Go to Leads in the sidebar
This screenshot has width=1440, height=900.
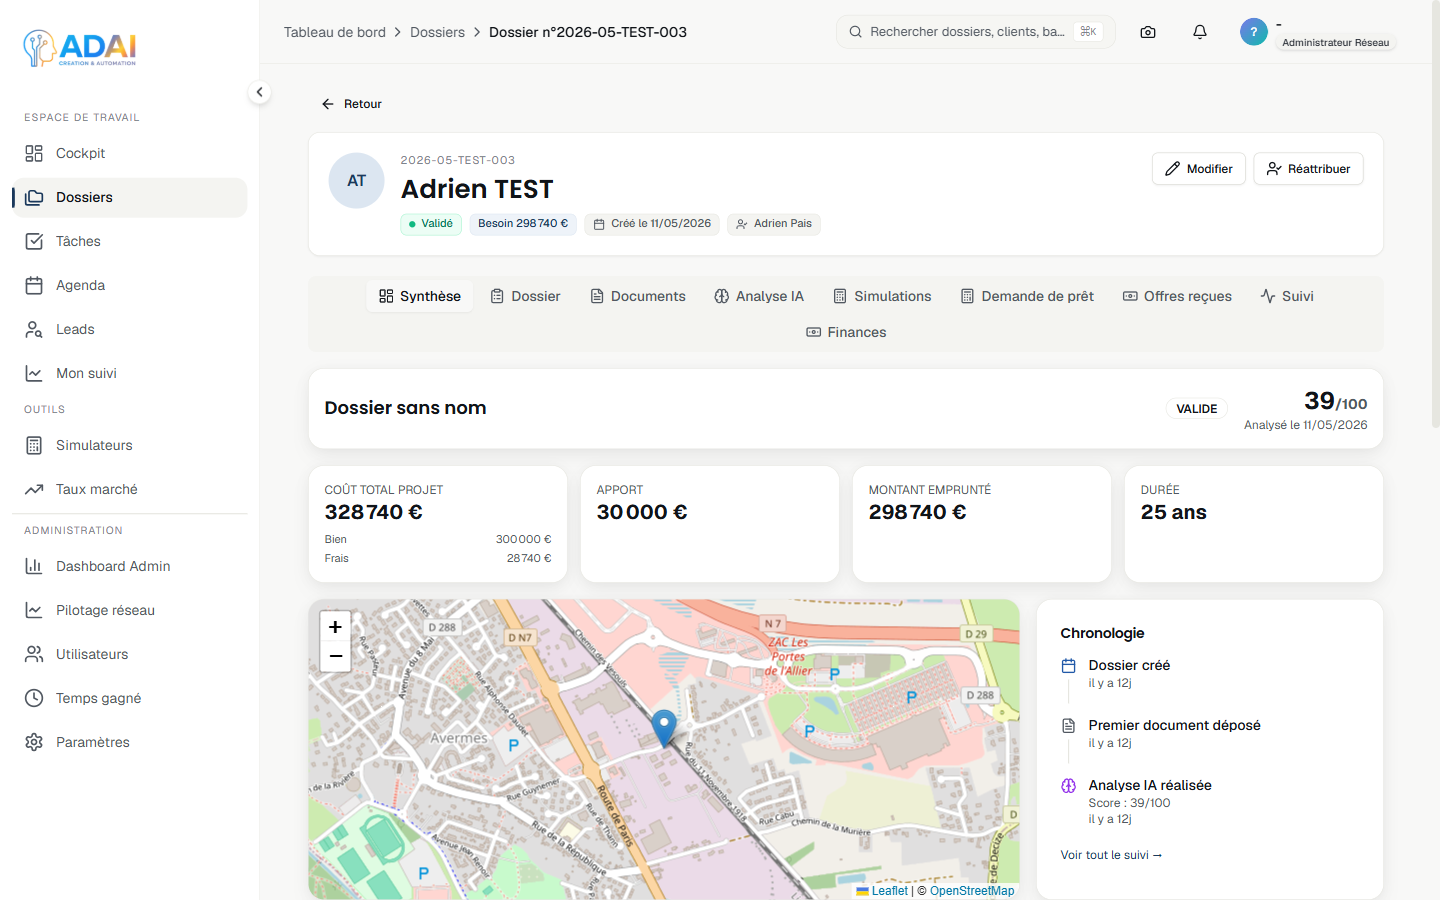[129, 329]
